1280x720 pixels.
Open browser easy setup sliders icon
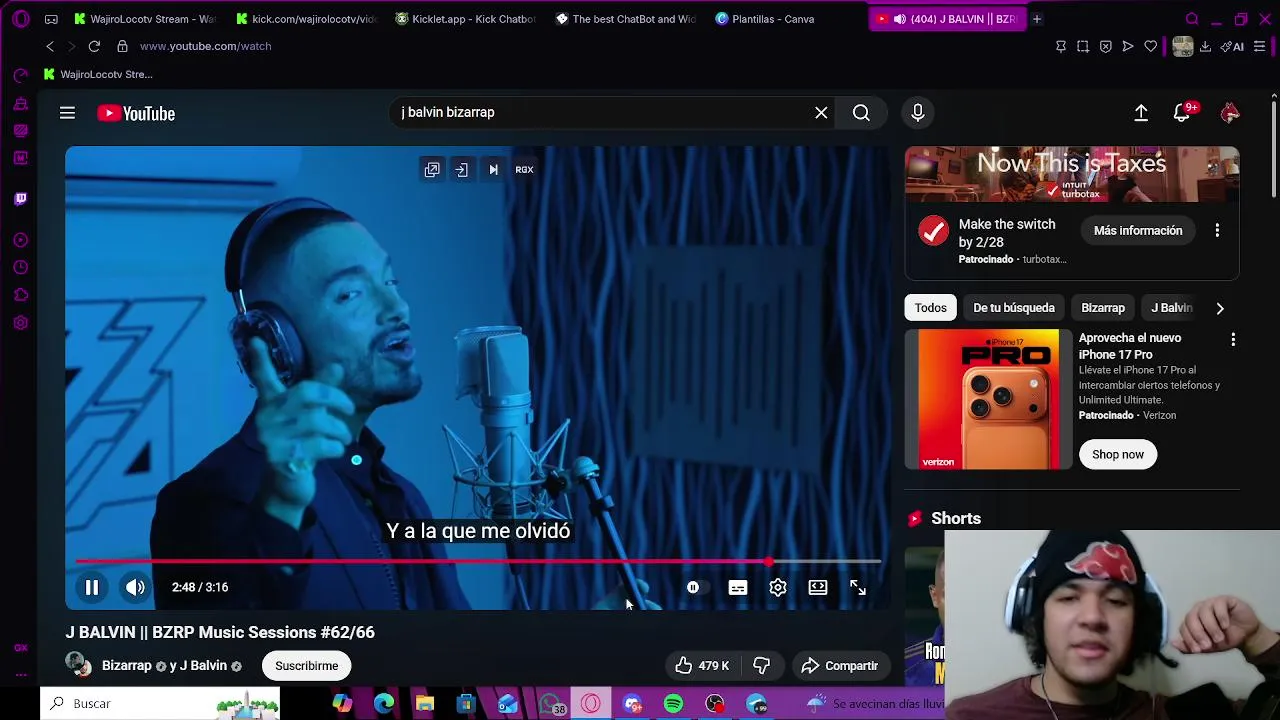click(x=1260, y=46)
